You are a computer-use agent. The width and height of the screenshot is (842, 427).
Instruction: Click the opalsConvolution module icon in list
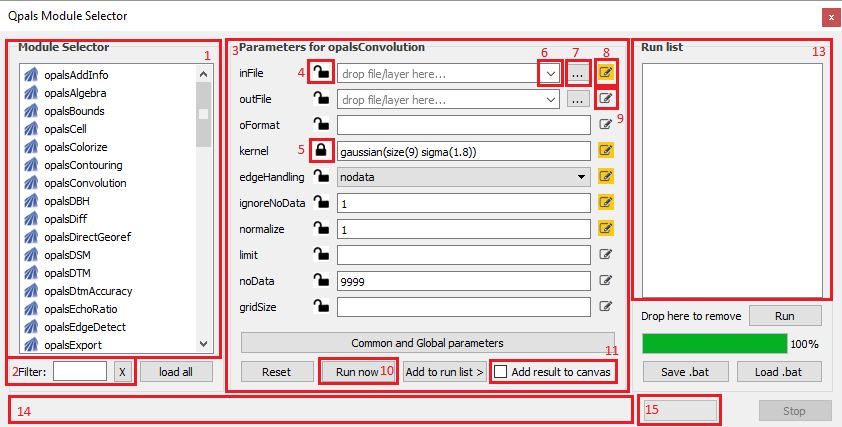coord(31,183)
